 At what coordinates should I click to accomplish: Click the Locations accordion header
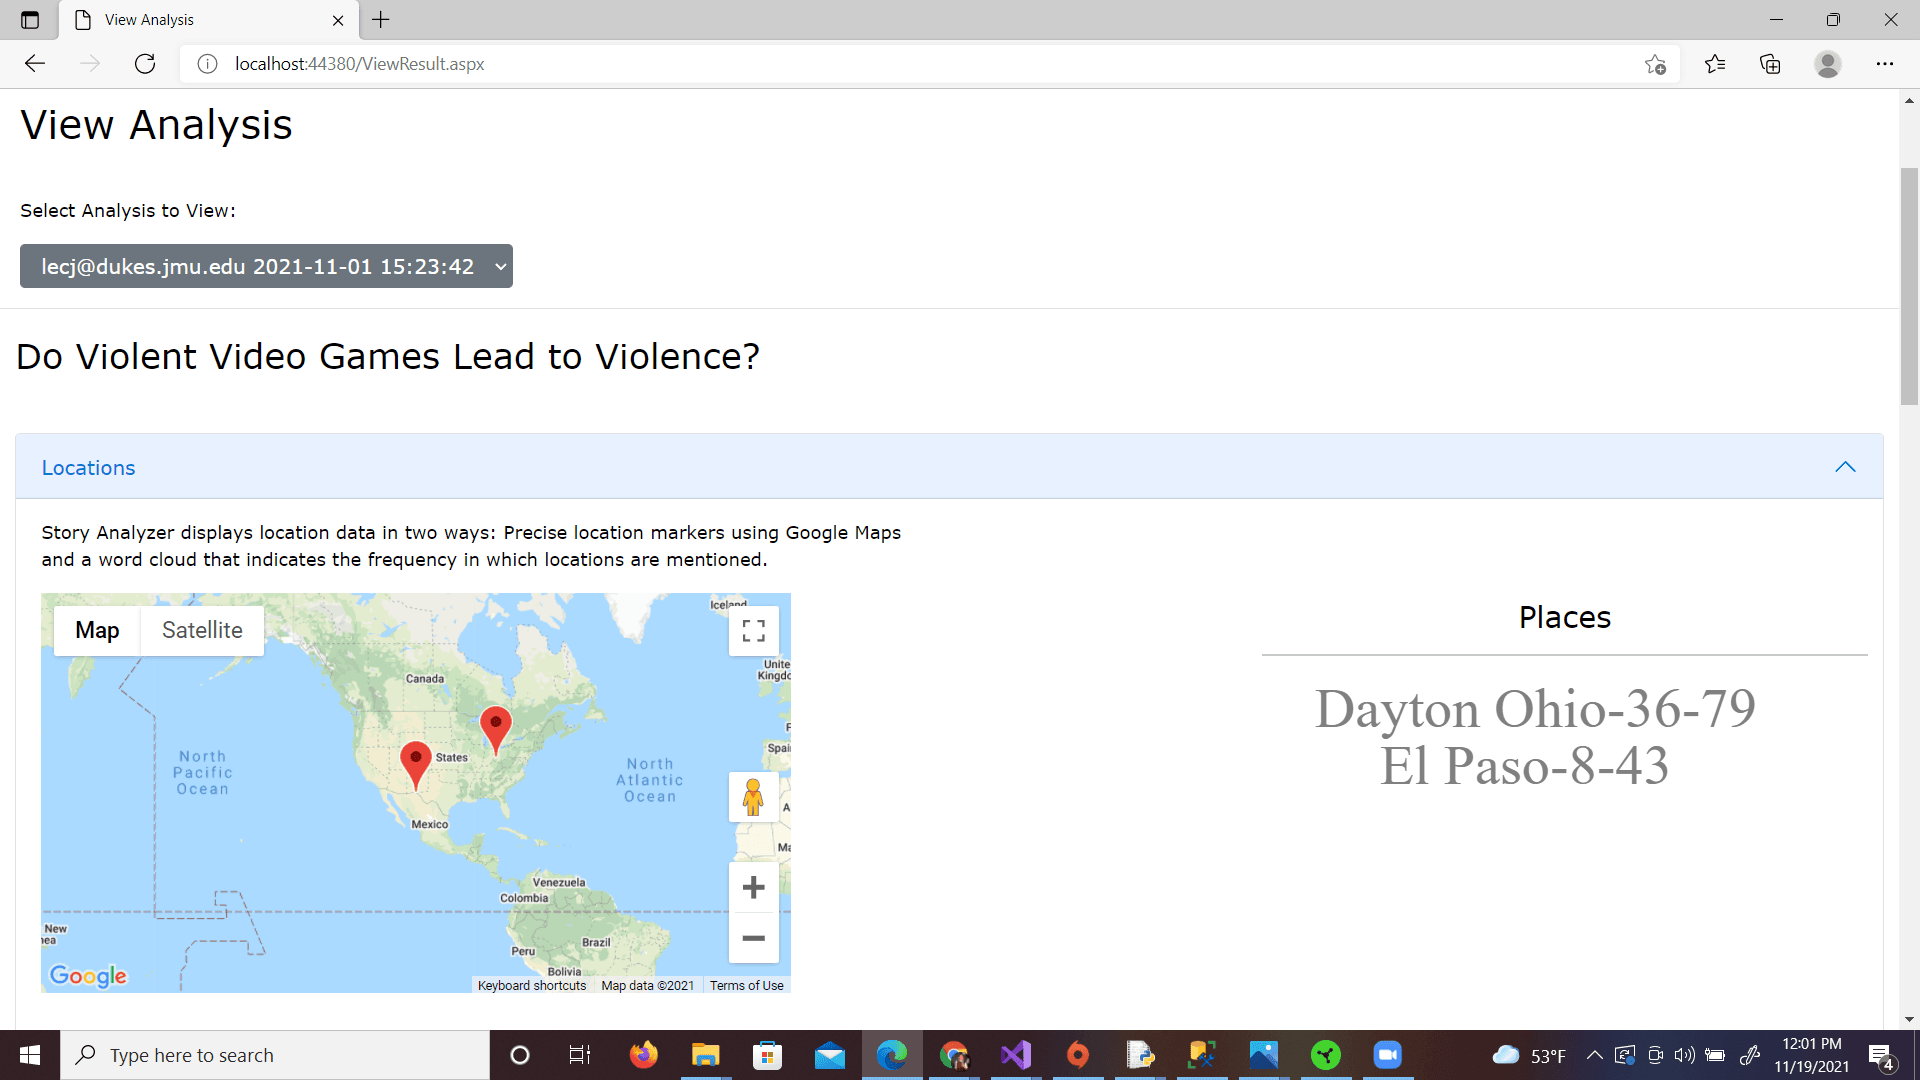[x=88, y=468]
